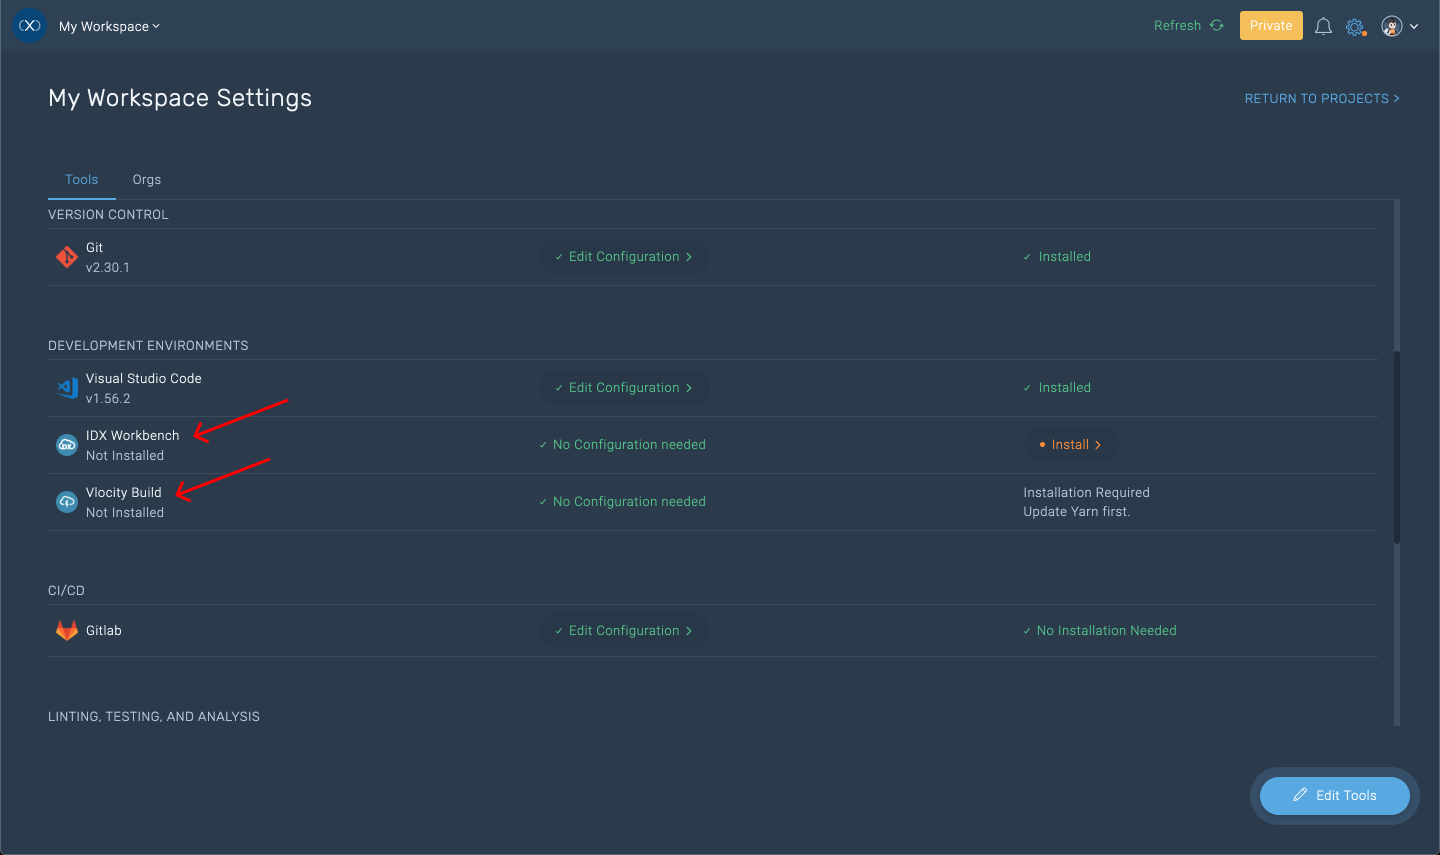Click Installed status for Visual Studio Code
Image resolution: width=1440 pixels, height=855 pixels.
pyautogui.click(x=1057, y=388)
